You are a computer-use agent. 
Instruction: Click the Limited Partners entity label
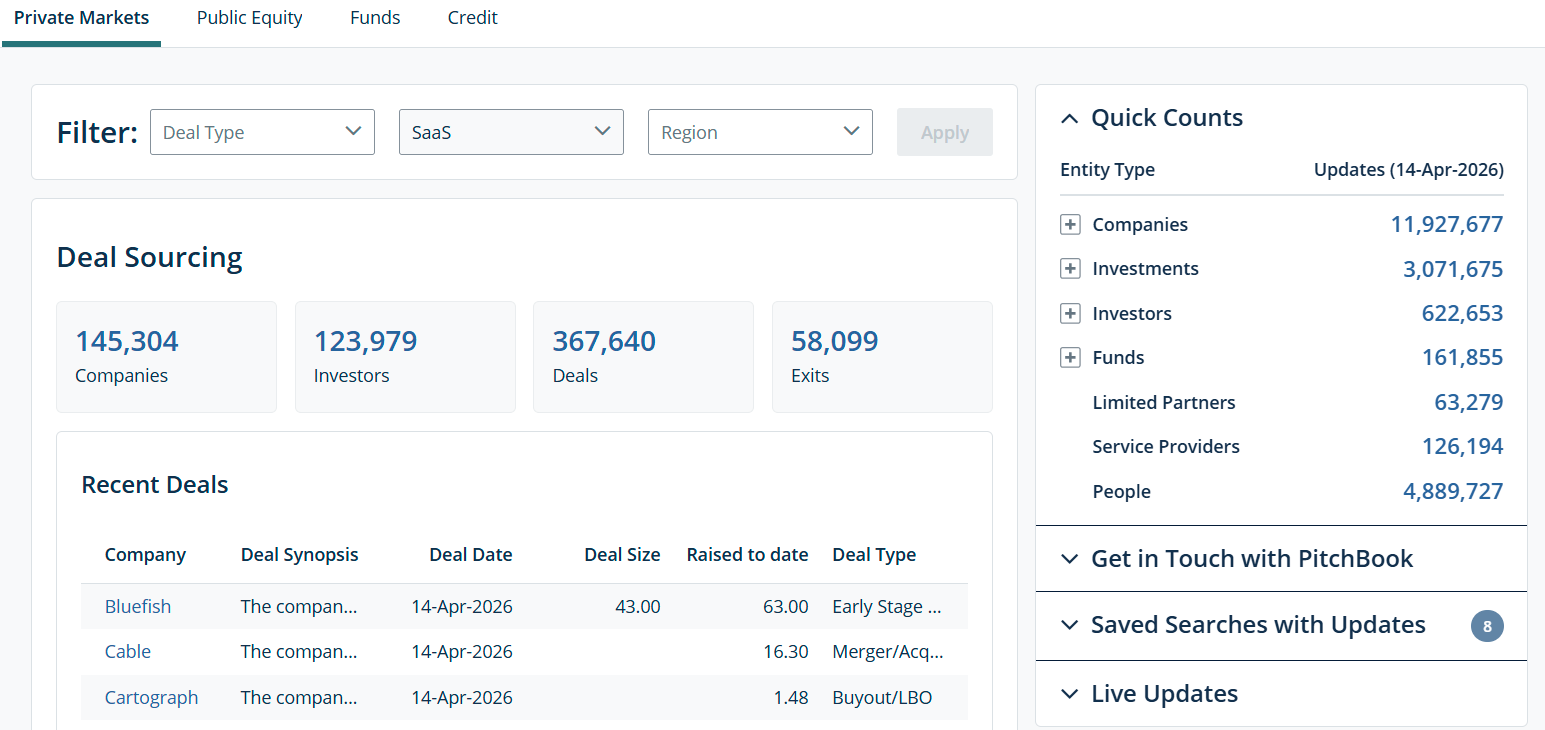pyautogui.click(x=1163, y=402)
